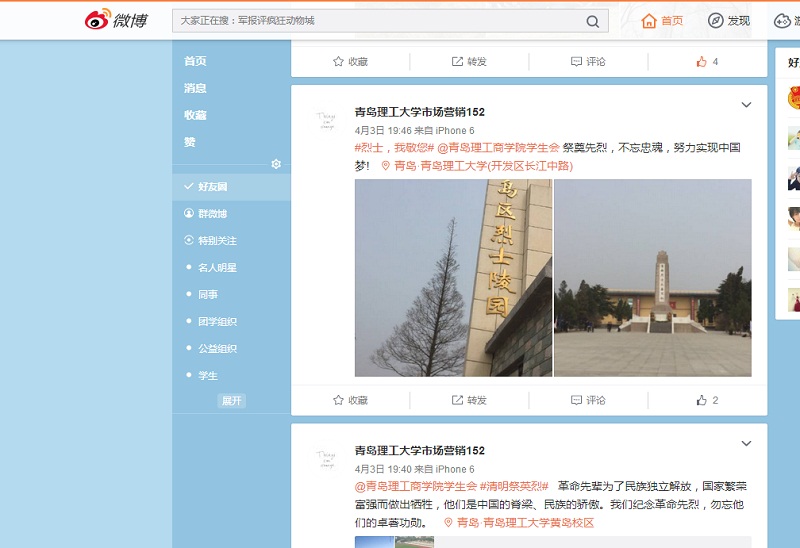Like the martyrs cemetery post with 2 likes
The width and height of the screenshot is (800, 548).
pyautogui.click(x=707, y=400)
